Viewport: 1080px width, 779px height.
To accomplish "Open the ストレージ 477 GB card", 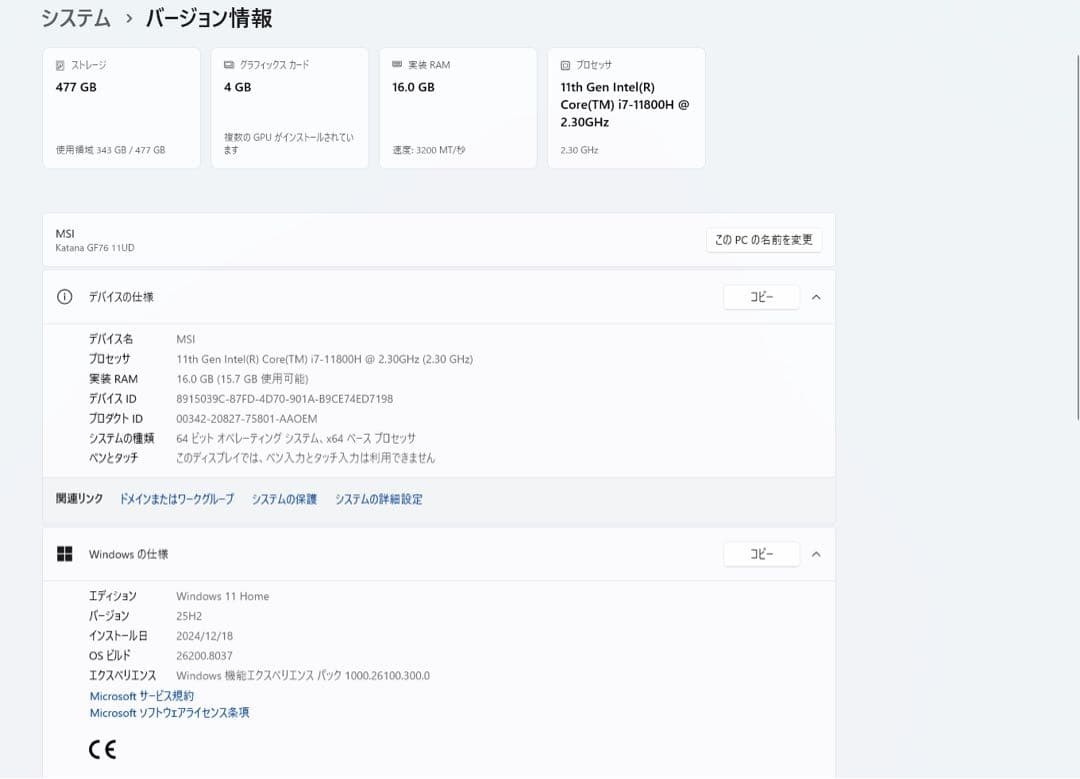I will click(121, 108).
